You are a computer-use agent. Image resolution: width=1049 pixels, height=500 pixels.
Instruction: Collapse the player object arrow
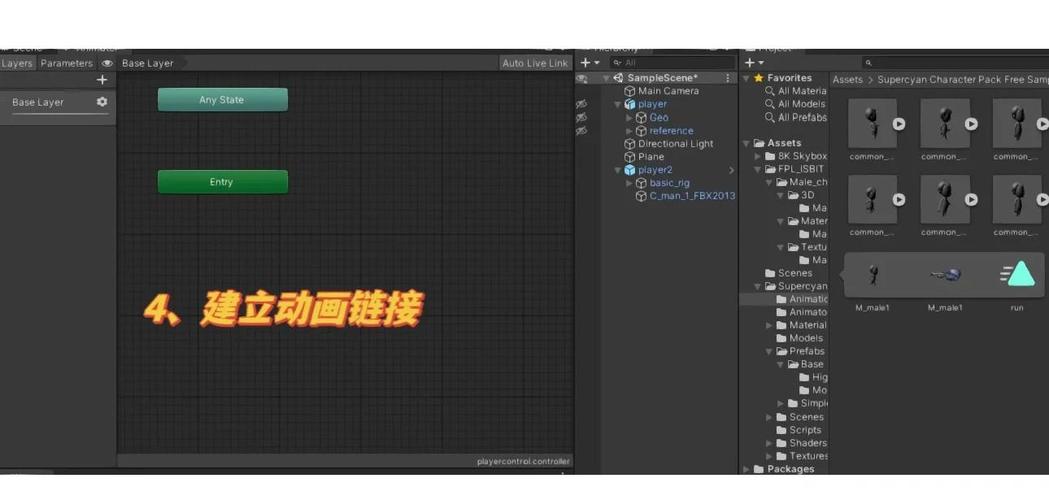pyautogui.click(x=617, y=104)
